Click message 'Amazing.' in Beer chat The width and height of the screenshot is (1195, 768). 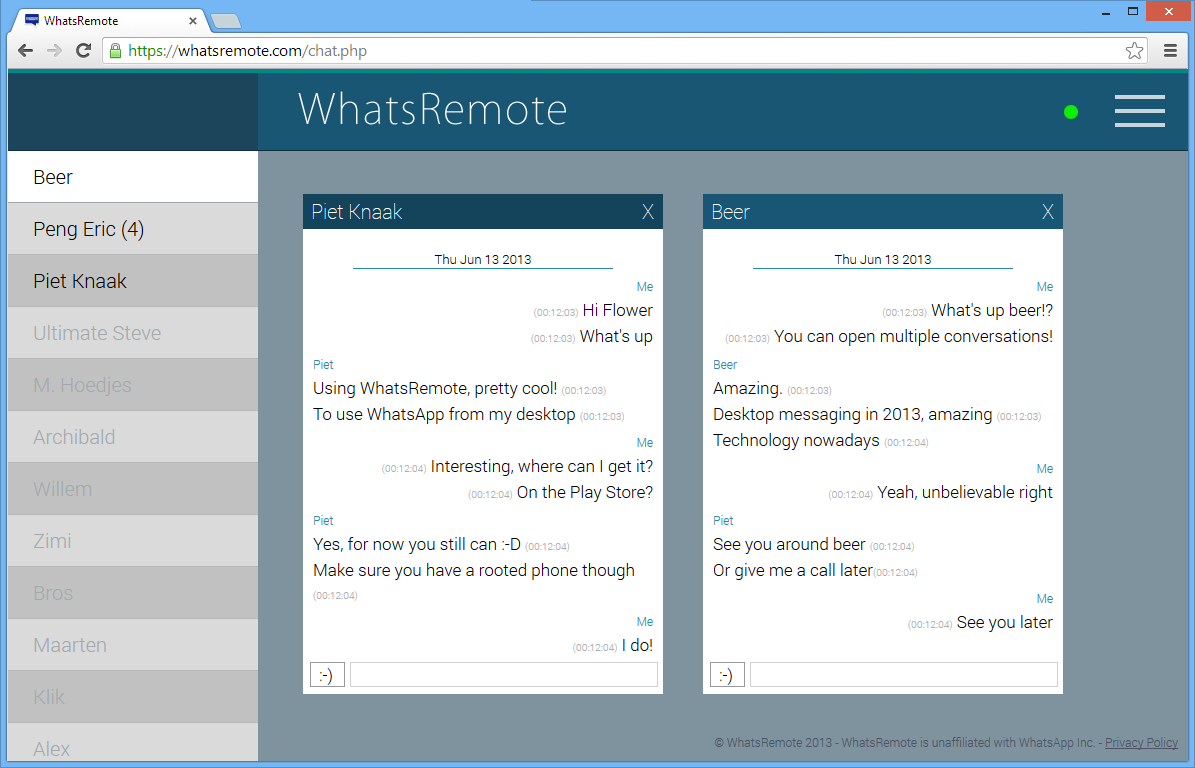[x=748, y=389]
